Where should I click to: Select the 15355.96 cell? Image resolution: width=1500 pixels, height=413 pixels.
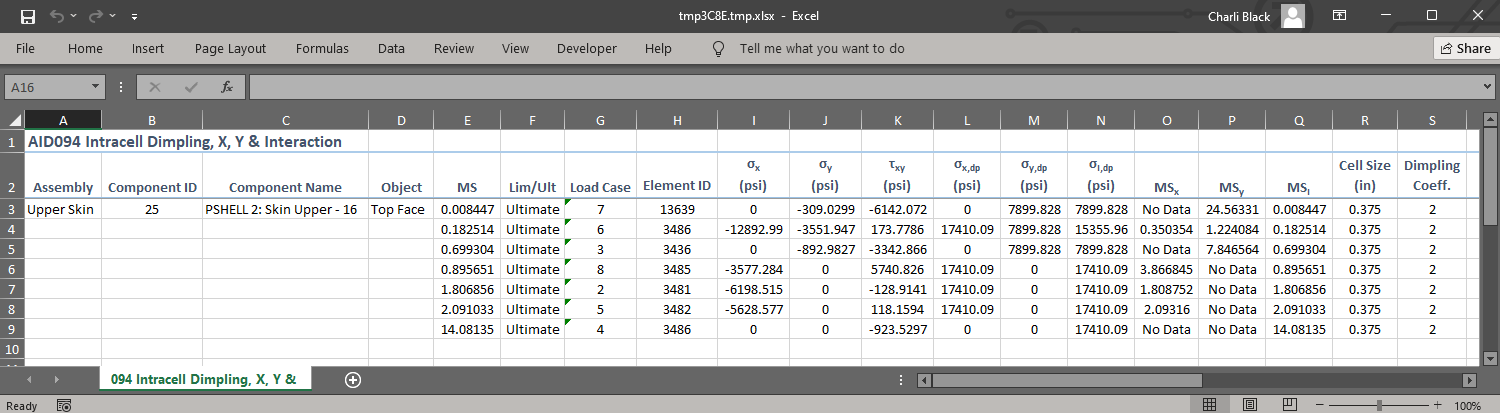tap(1100, 229)
